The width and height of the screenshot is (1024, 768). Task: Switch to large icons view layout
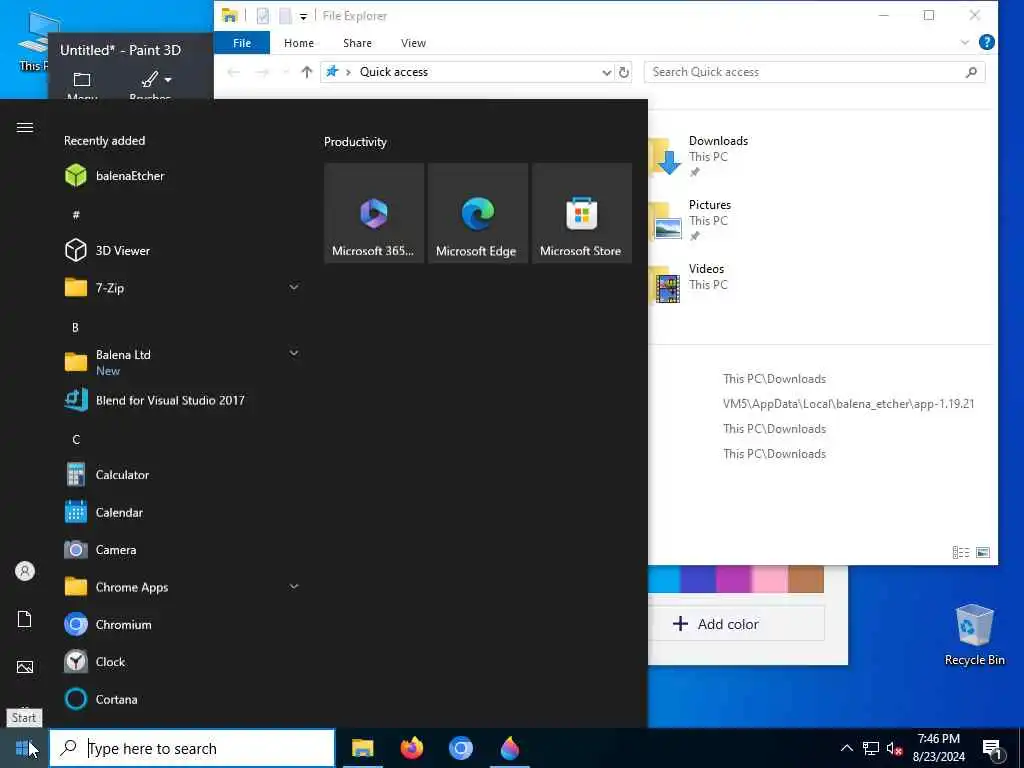click(983, 552)
